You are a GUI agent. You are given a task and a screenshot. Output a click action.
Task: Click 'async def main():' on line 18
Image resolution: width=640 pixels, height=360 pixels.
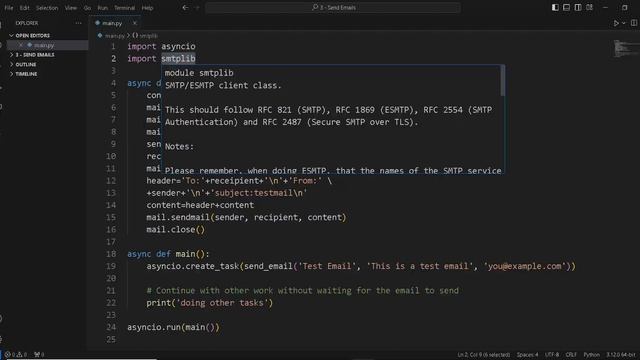[x=168, y=254]
